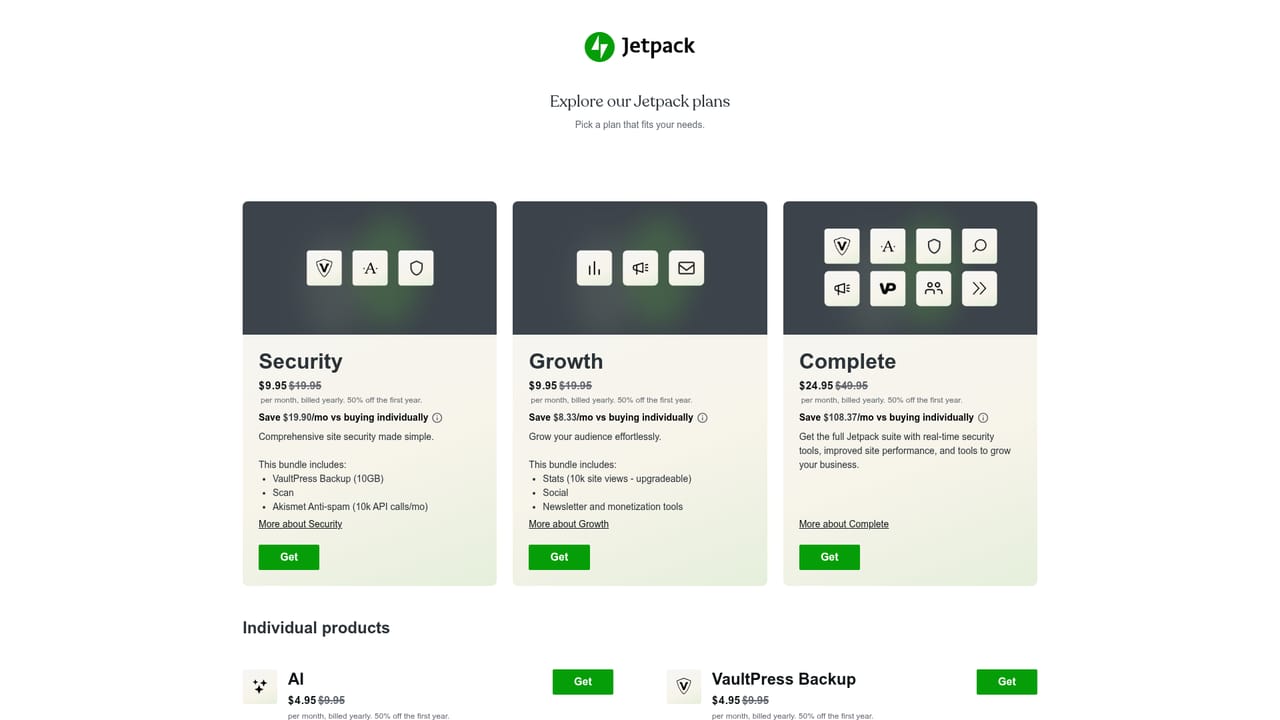Screen dimensions: 1280x720
Task: Open the More about Security link
Action: tap(300, 524)
